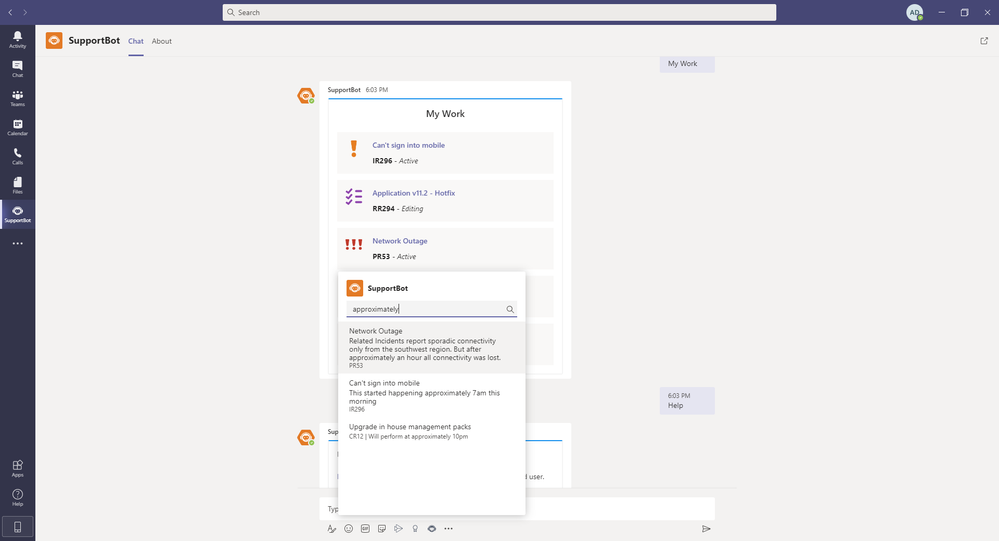Open Can't sign into mobile link
Viewport: 999px width, 541px height.
tap(408, 145)
